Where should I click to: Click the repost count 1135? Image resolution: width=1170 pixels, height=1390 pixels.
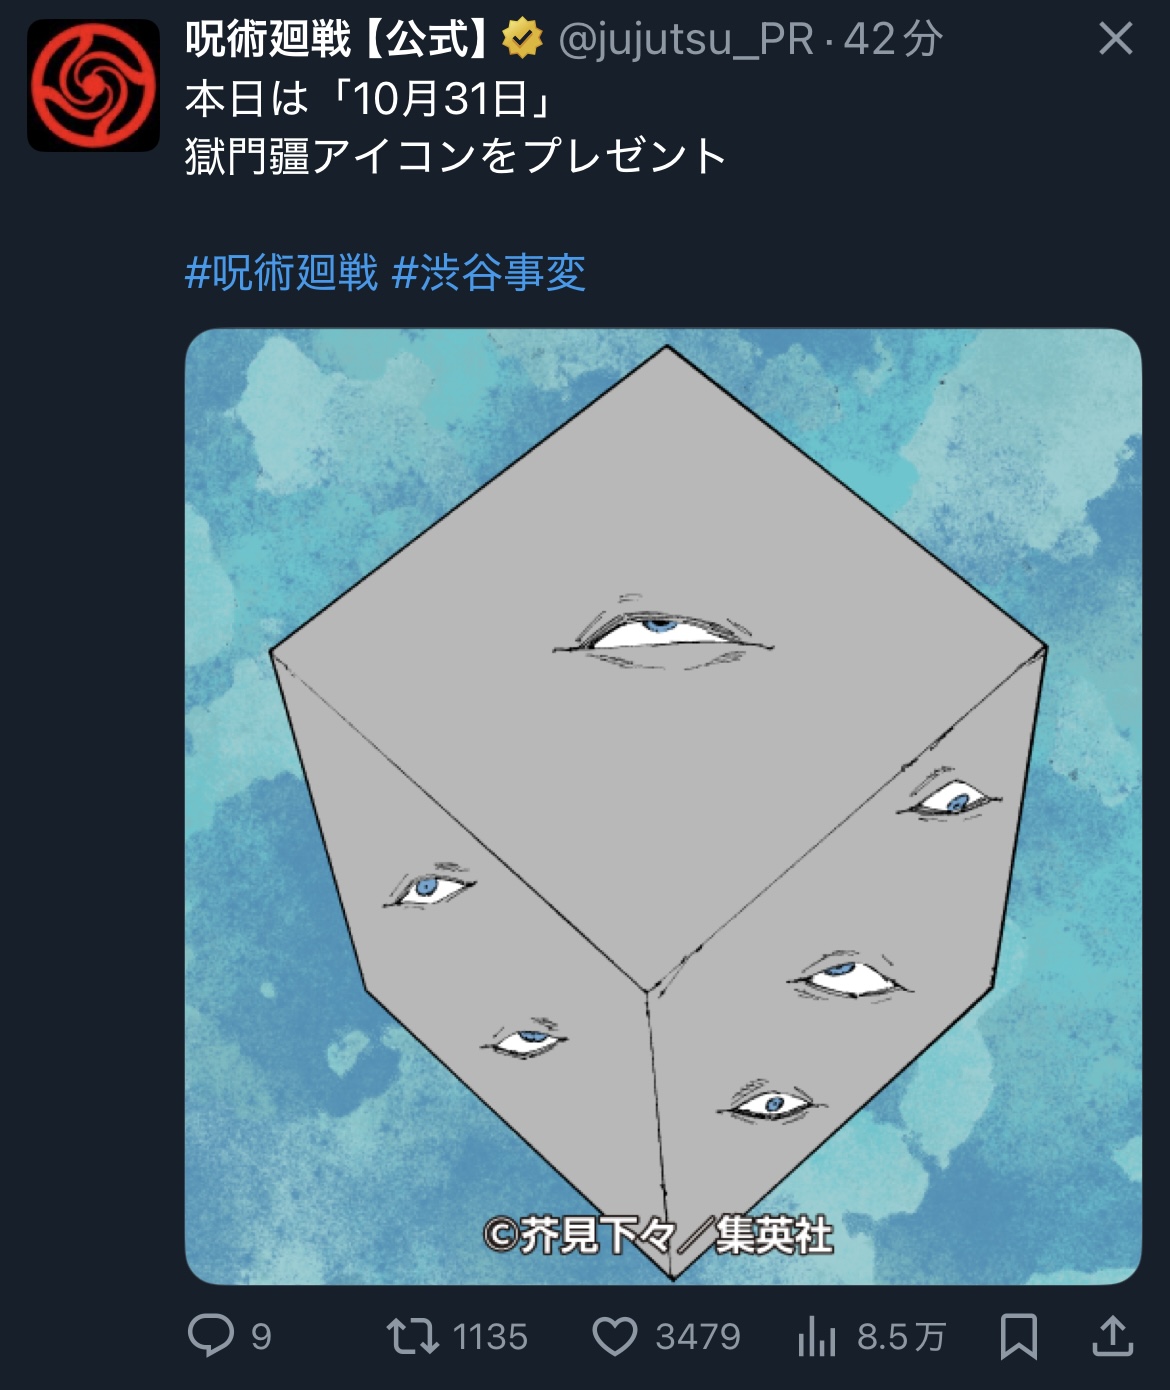point(490,1337)
